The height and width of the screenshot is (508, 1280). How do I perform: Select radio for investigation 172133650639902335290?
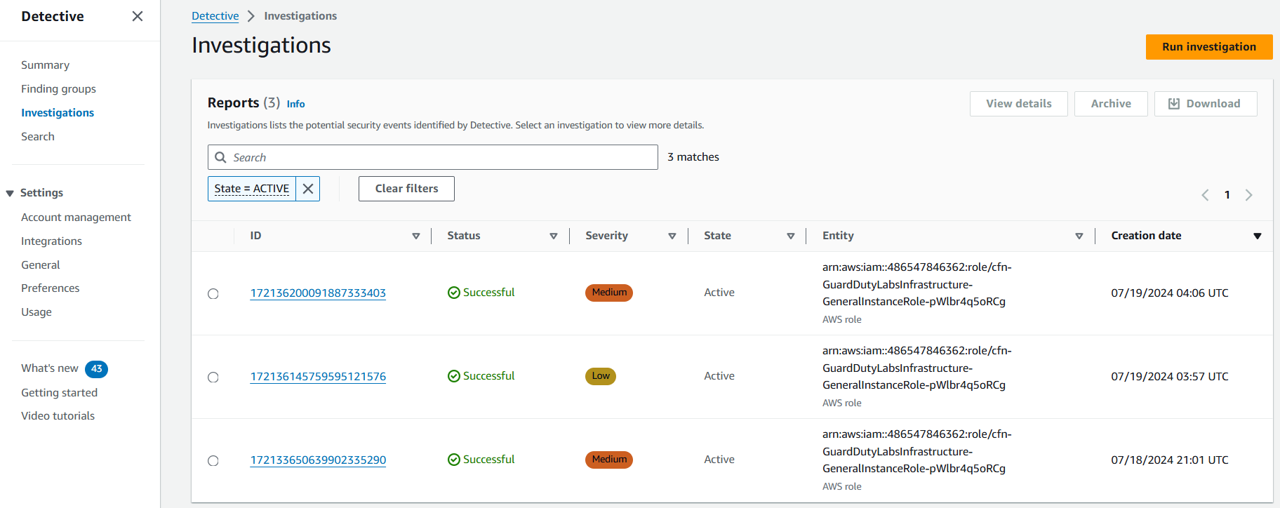point(213,461)
